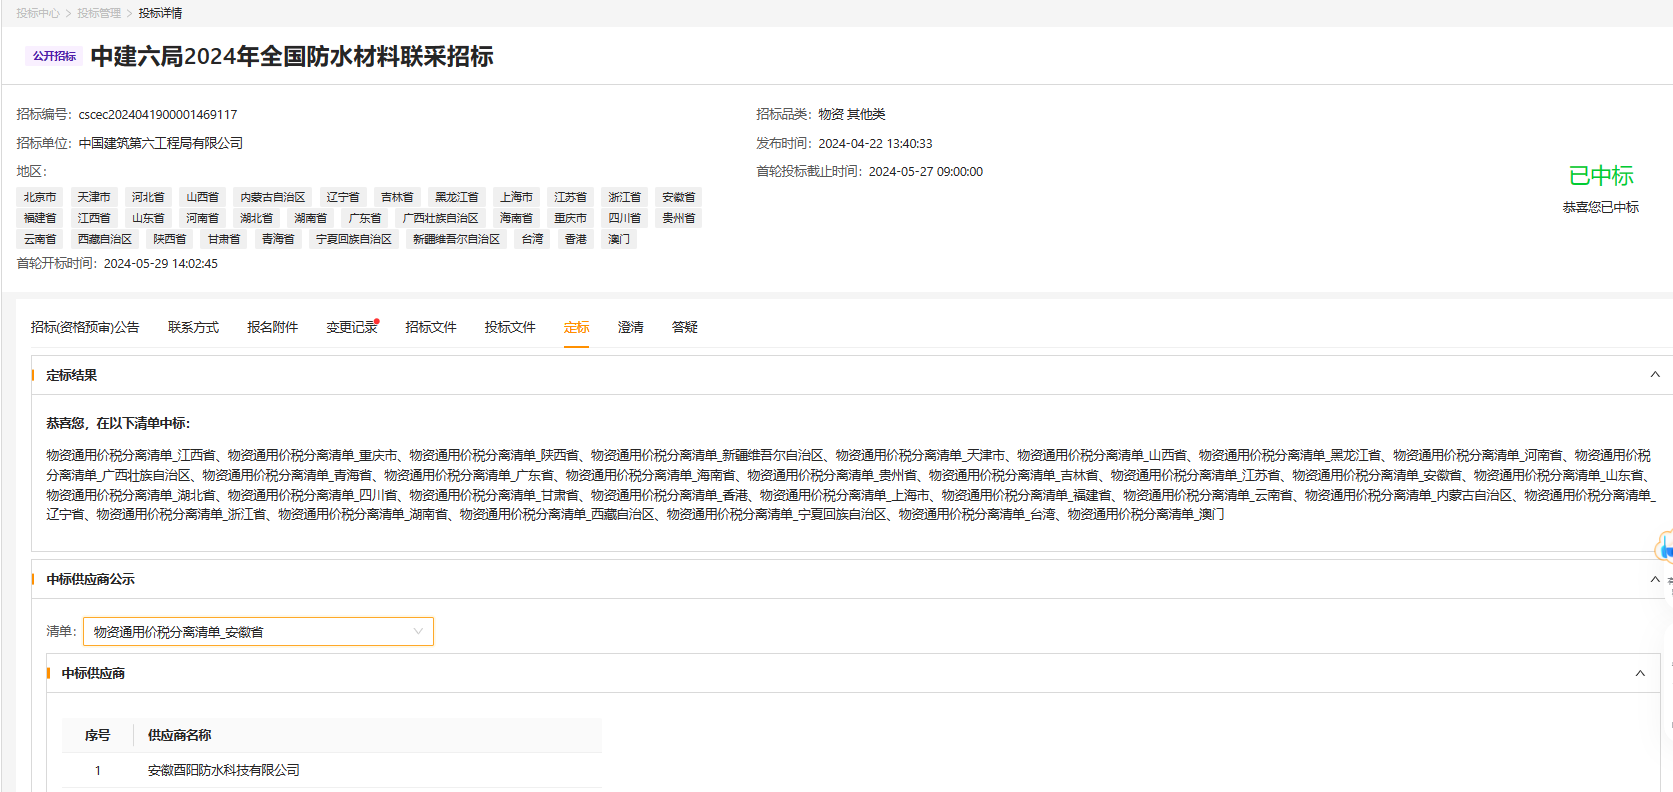Click the 序号 column header
This screenshot has height=792, width=1673.
(x=97, y=735)
